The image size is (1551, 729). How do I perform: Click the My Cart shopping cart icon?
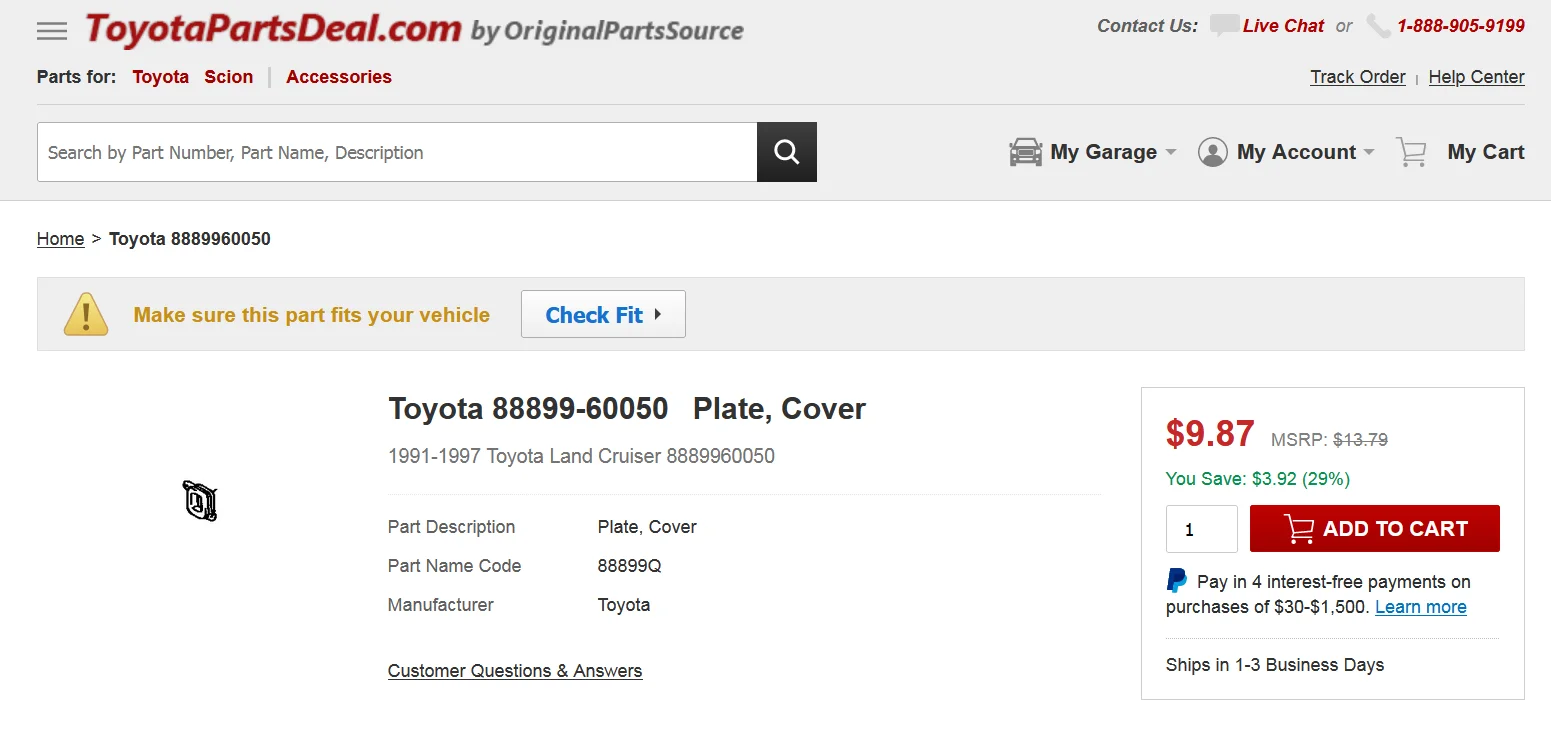point(1411,152)
